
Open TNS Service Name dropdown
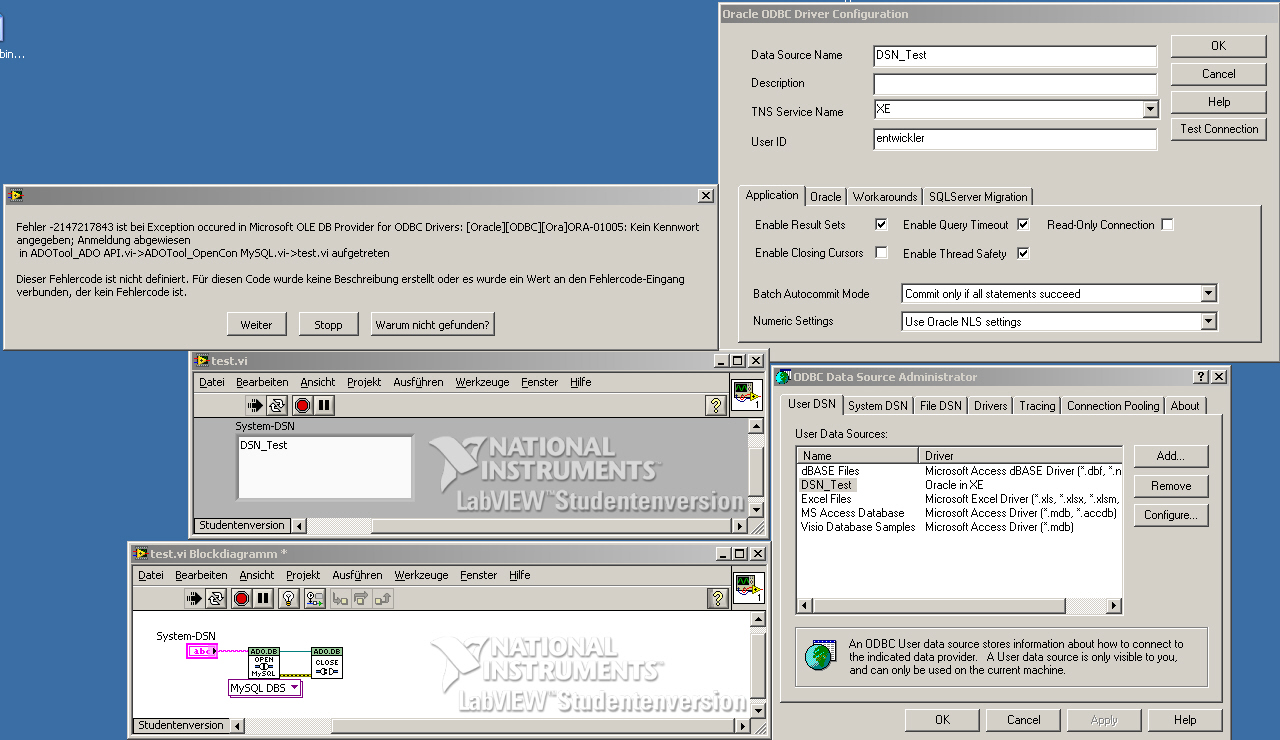click(x=1150, y=109)
